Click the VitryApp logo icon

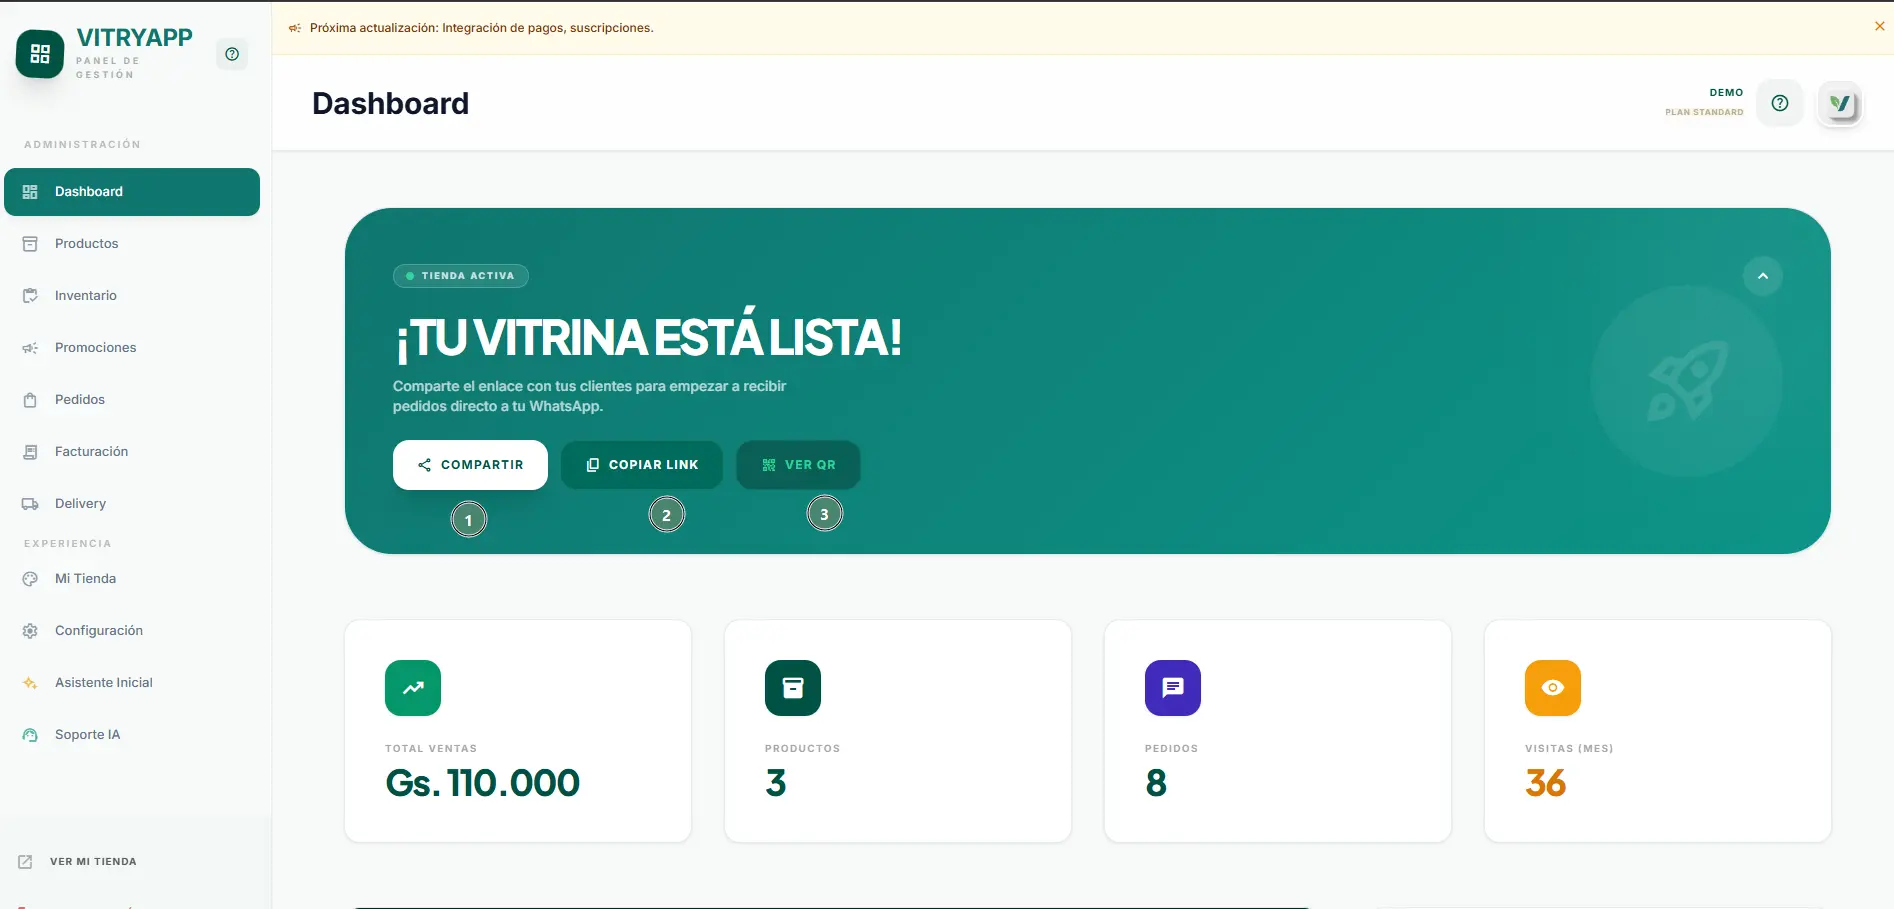(40, 54)
